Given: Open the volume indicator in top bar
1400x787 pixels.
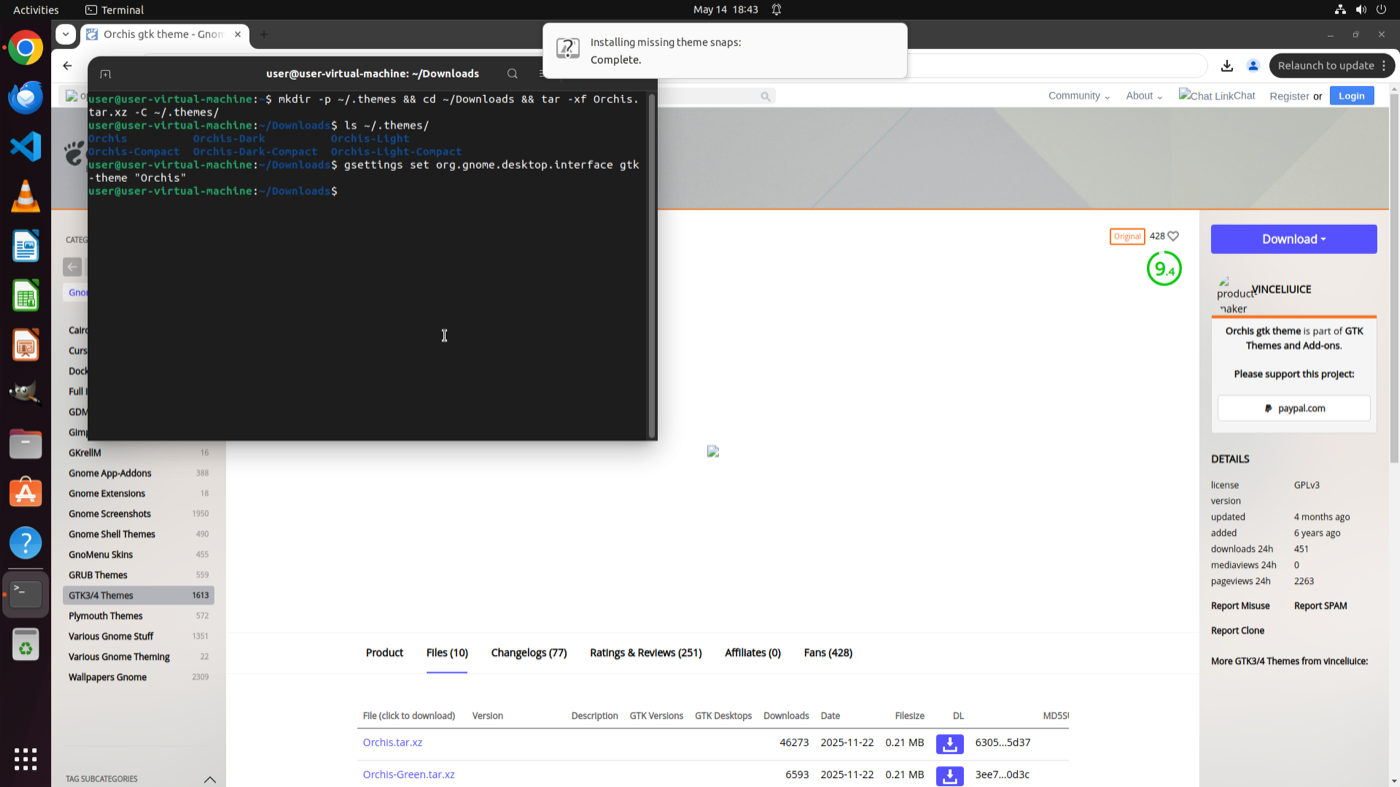Looking at the screenshot, I should (1361, 10).
